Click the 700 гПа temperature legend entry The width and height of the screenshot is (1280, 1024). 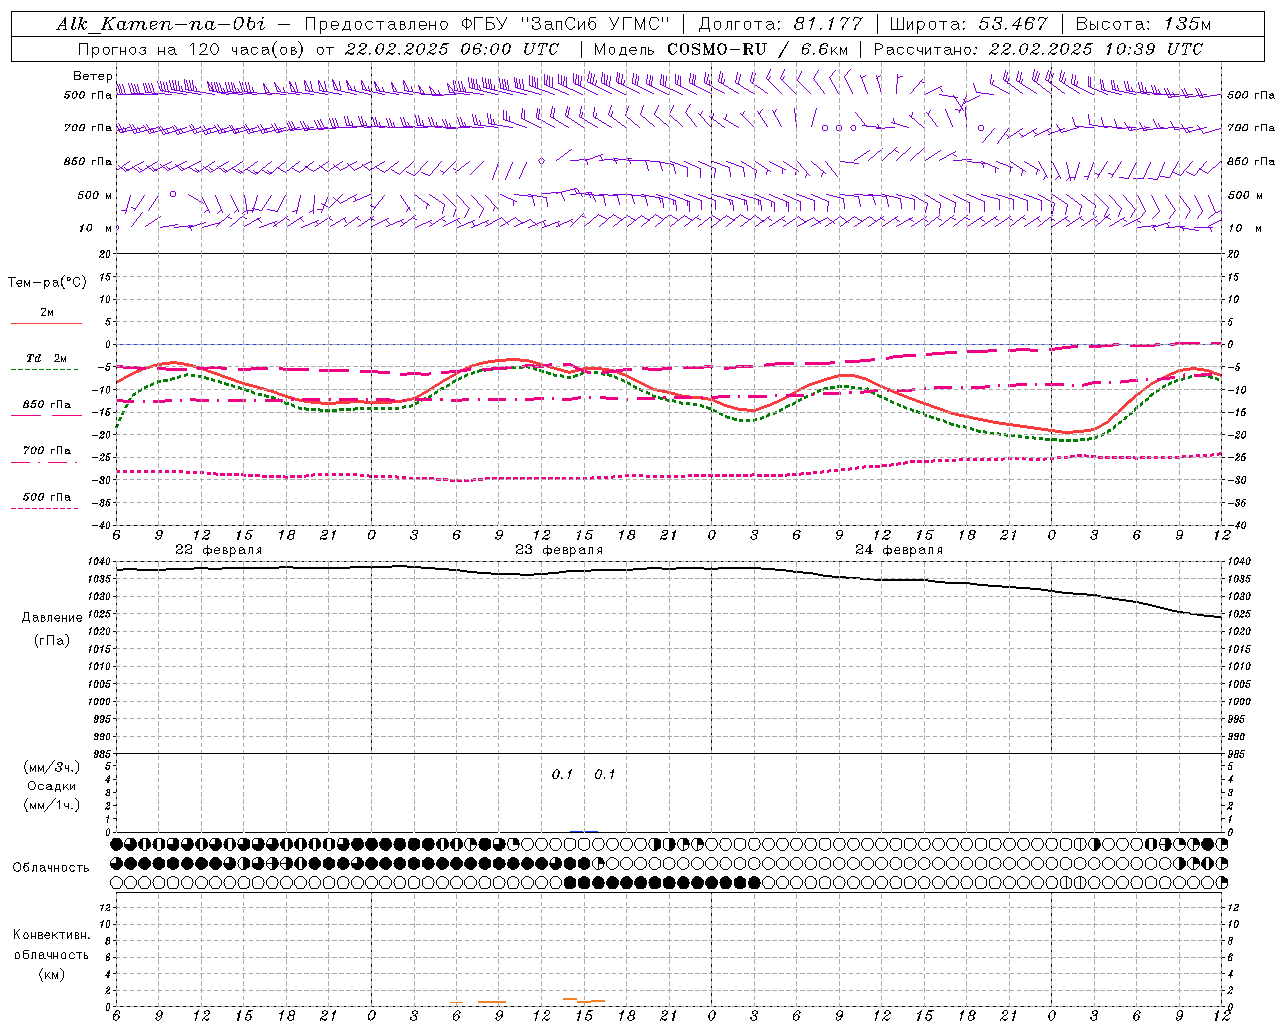(x=47, y=451)
